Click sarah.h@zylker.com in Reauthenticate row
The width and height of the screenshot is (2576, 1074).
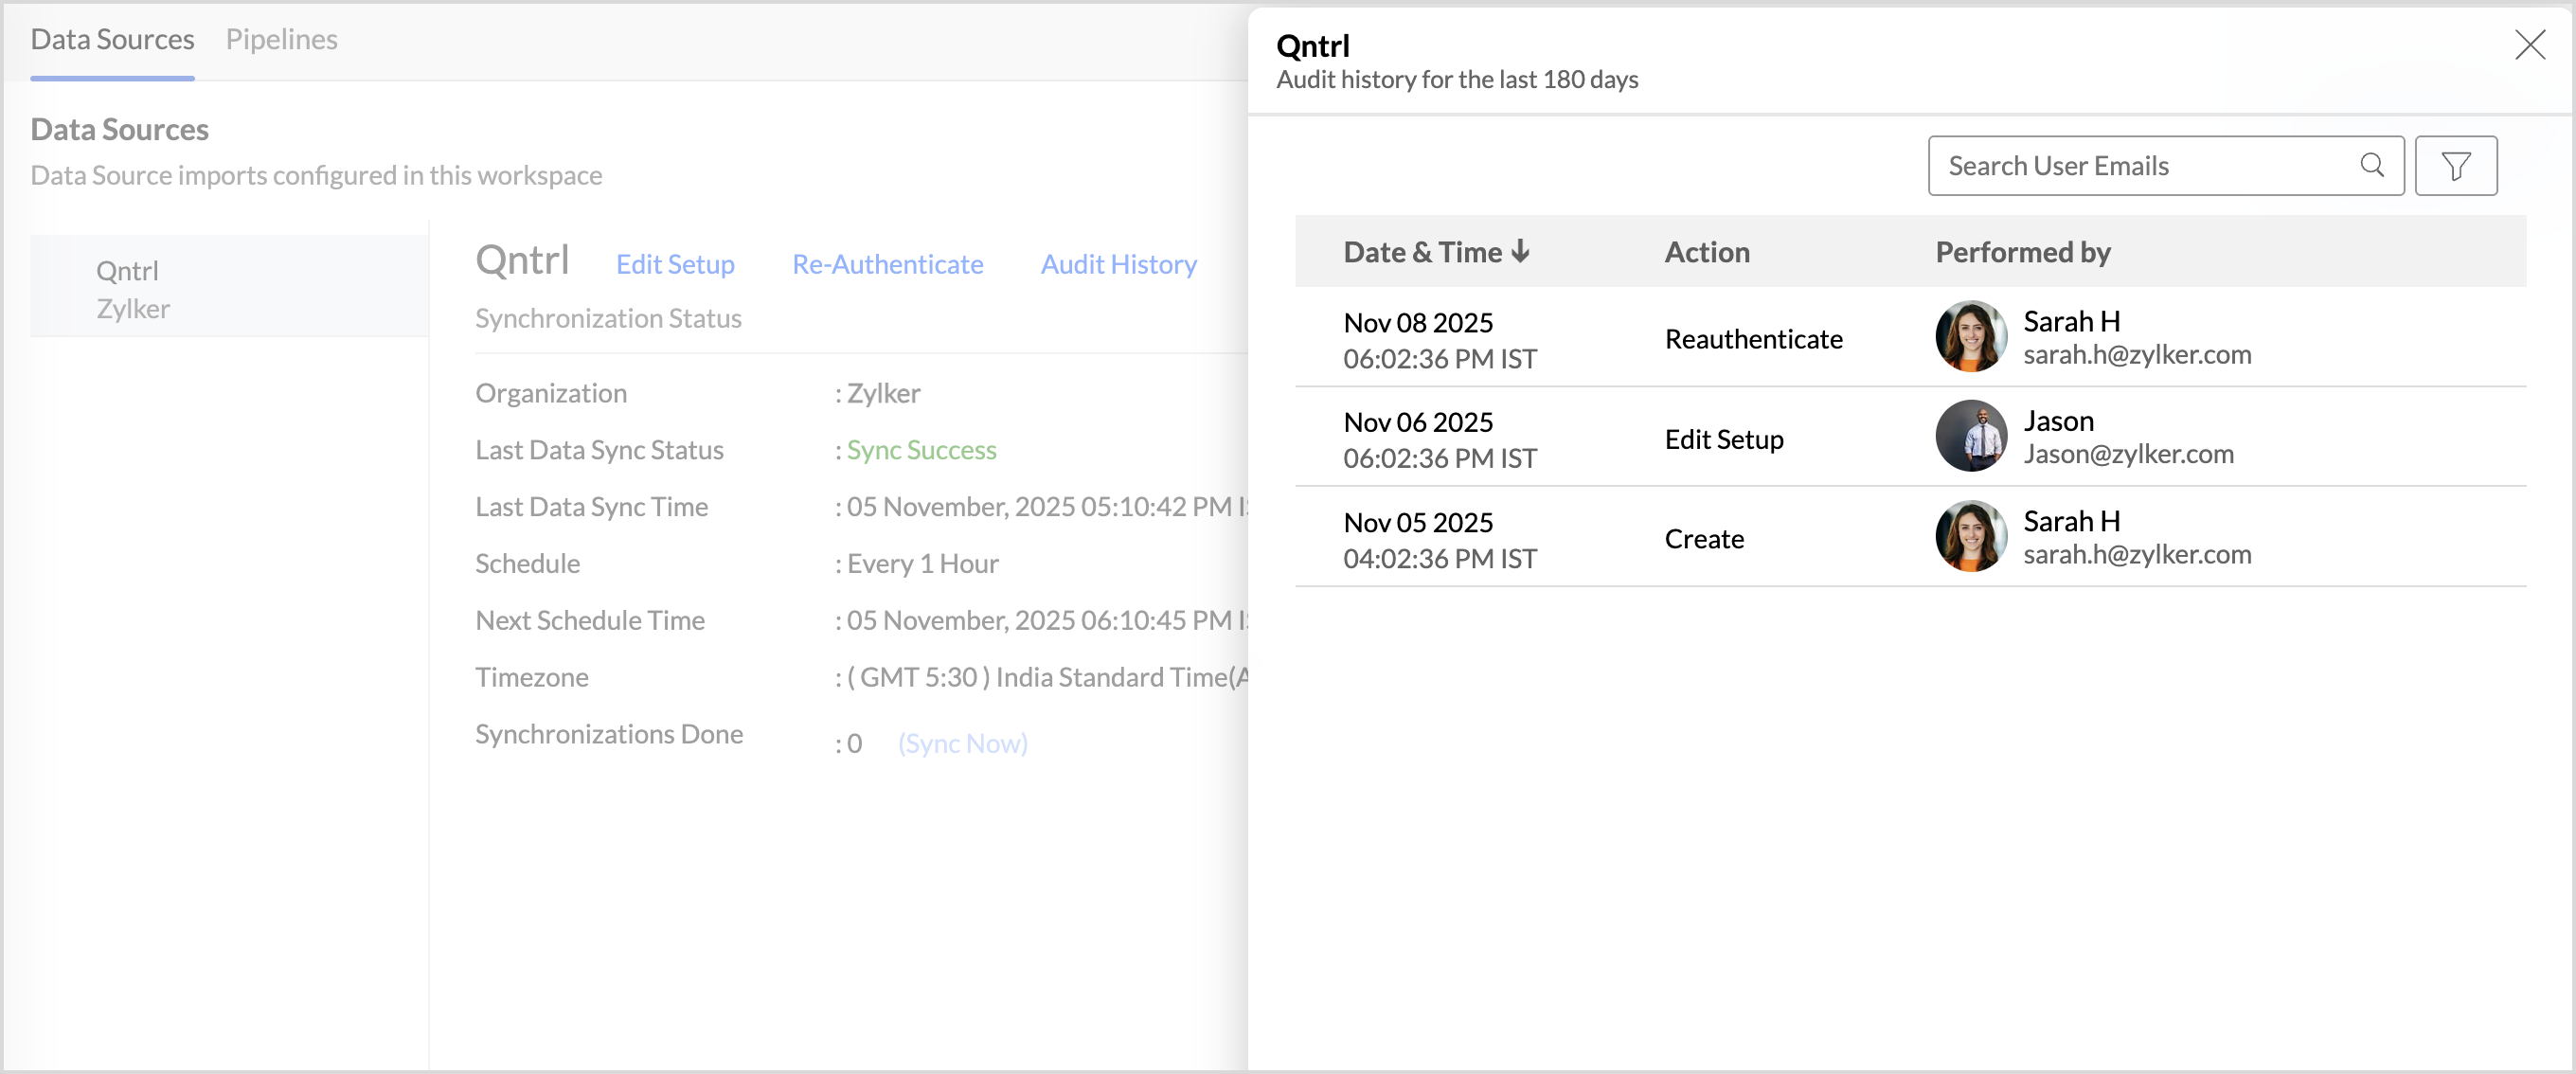coord(2137,354)
